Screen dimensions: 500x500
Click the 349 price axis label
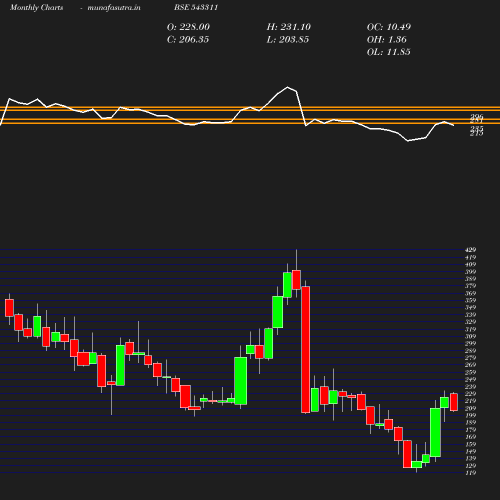[x=471, y=308]
